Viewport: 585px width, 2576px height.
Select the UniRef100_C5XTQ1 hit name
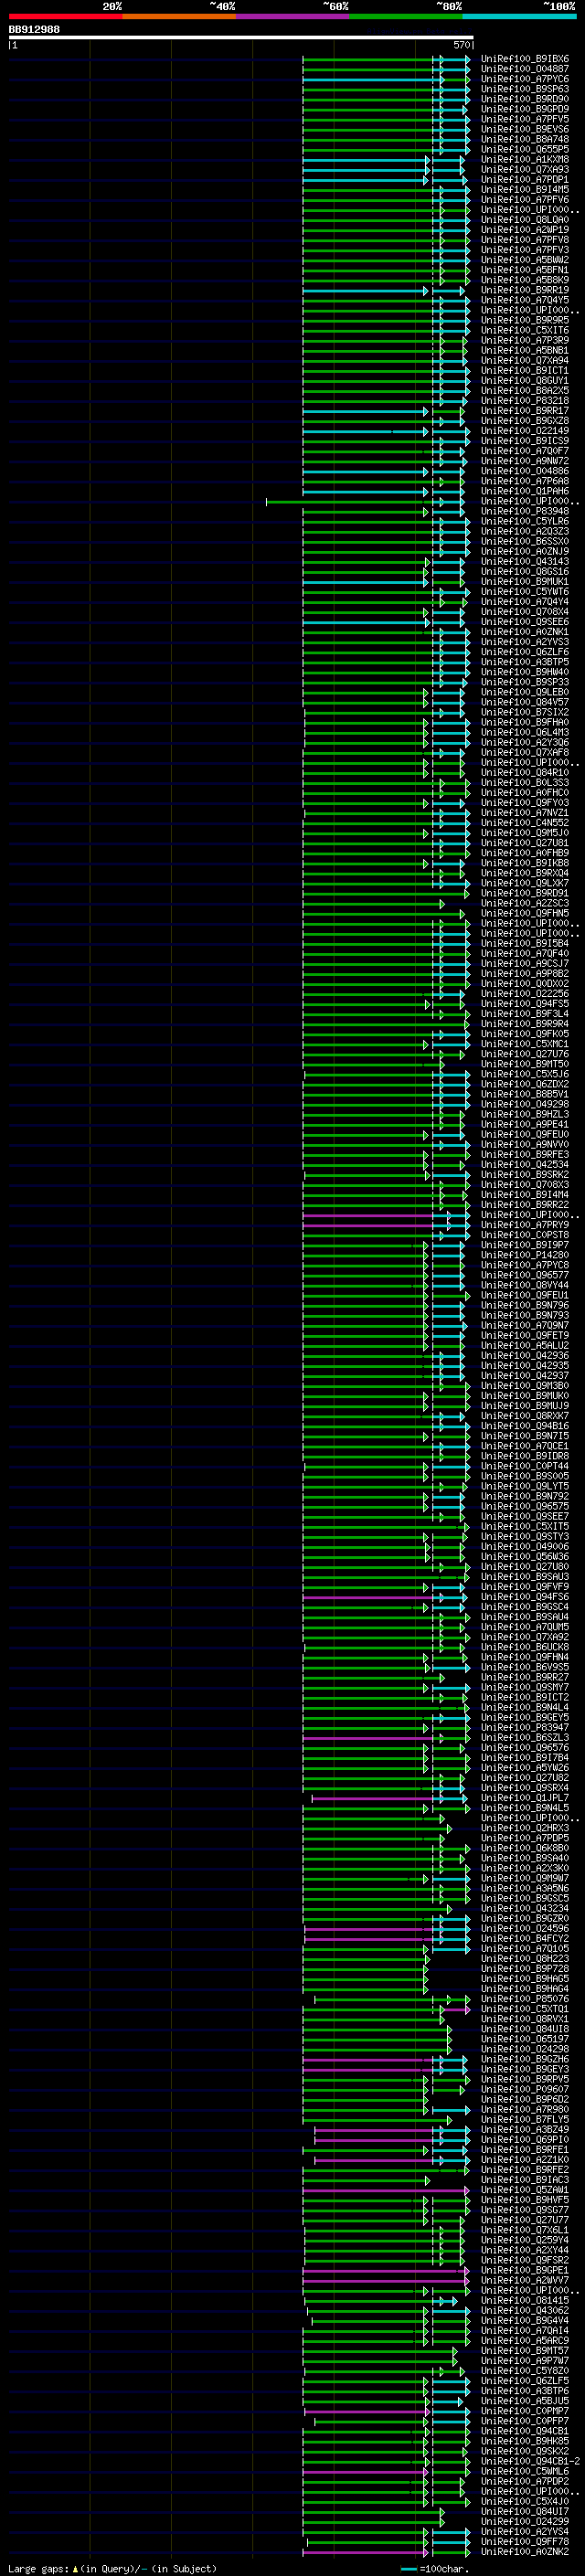click(524, 2009)
